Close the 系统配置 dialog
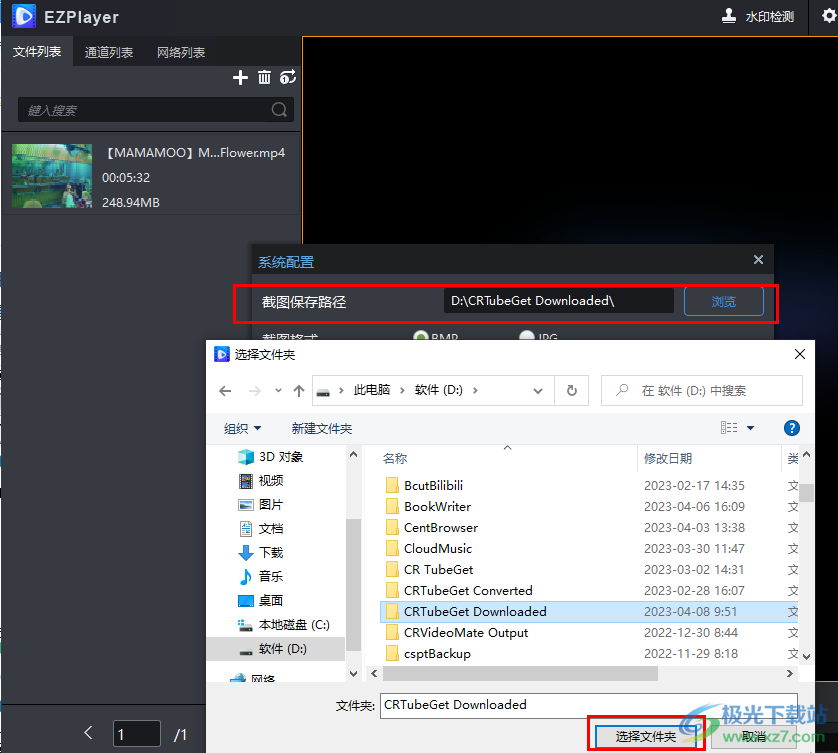This screenshot has height=753, width=838. tap(758, 260)
